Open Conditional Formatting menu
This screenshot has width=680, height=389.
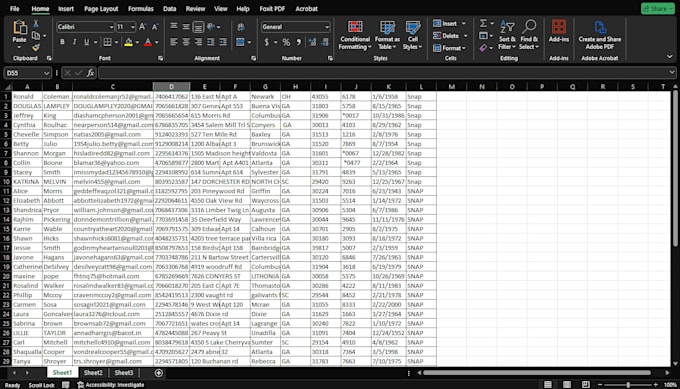click(x=355, y=35)
